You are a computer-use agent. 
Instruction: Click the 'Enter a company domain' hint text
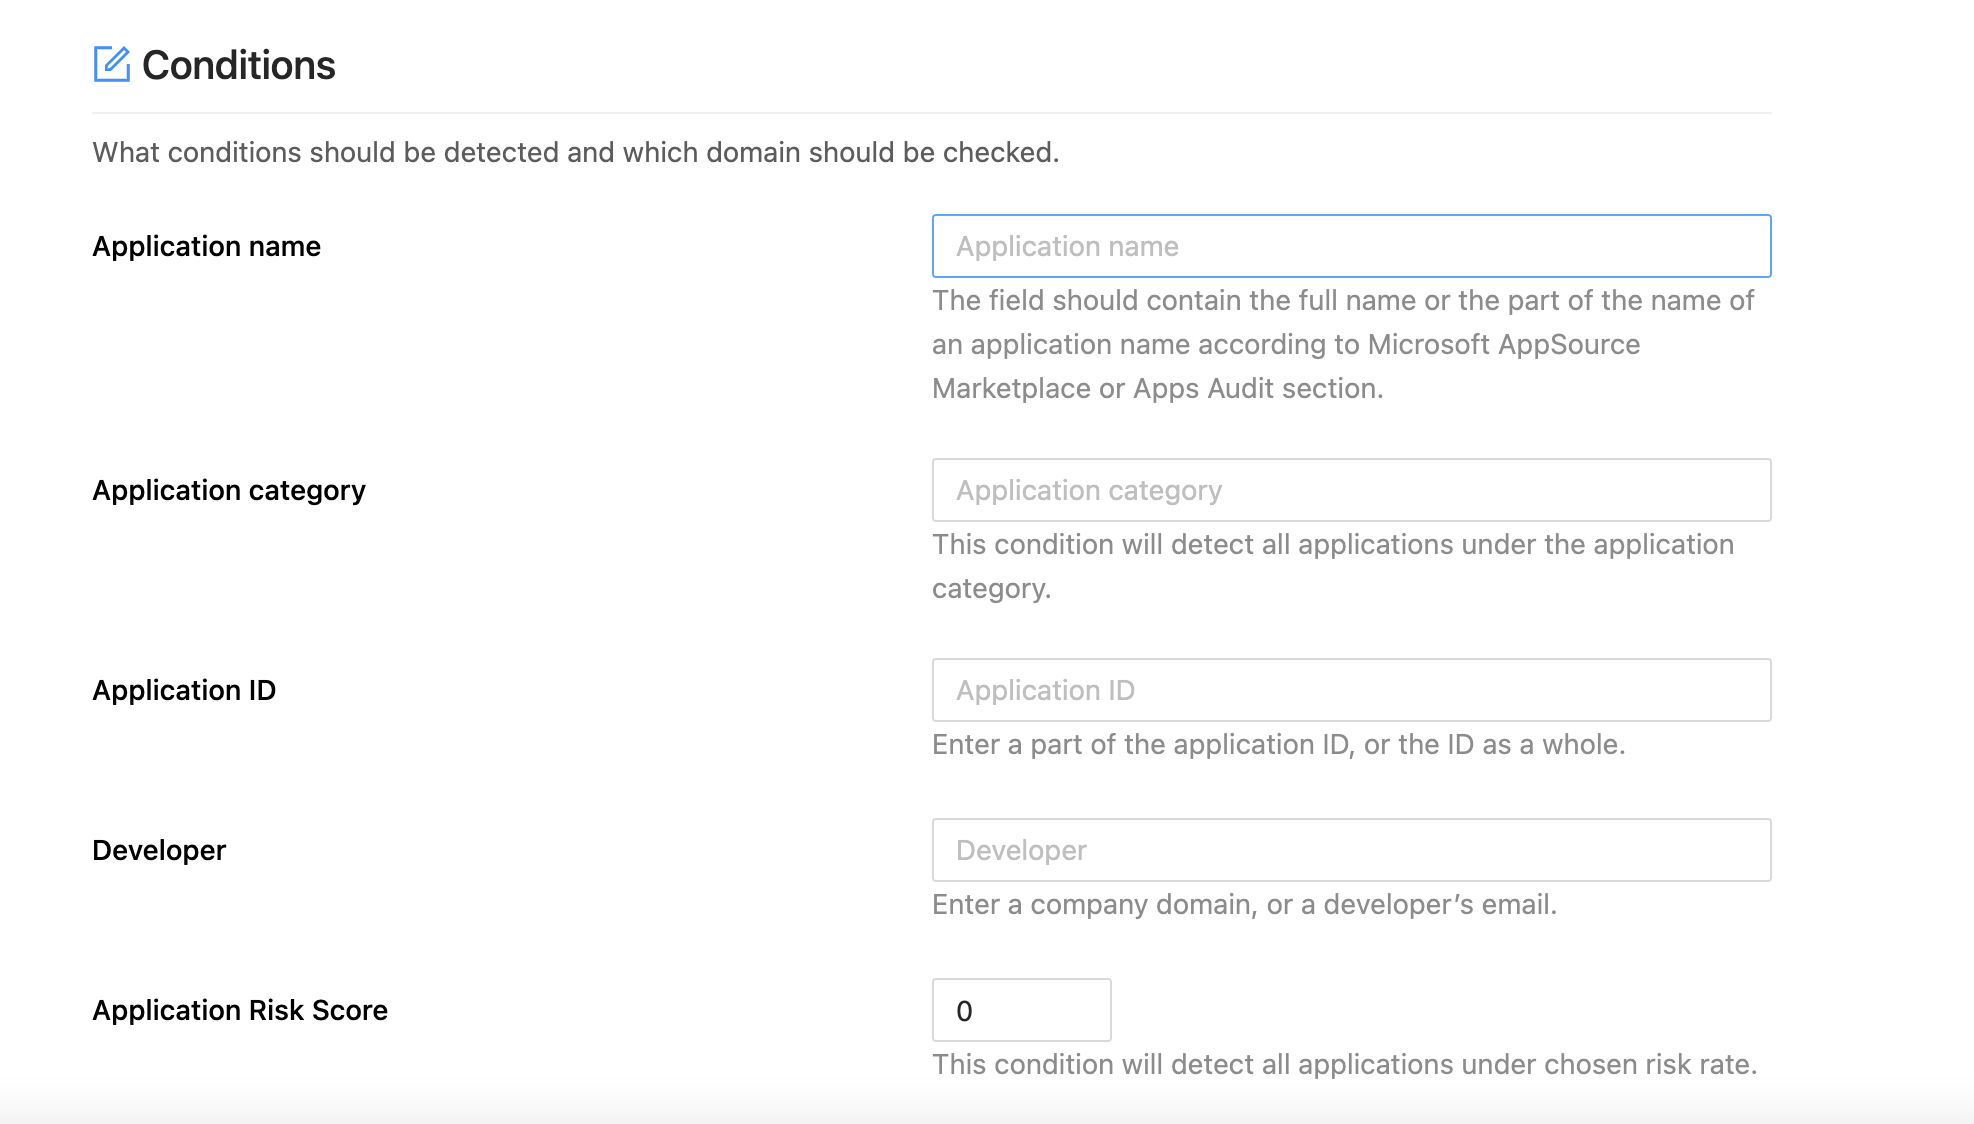(1244, 905)
